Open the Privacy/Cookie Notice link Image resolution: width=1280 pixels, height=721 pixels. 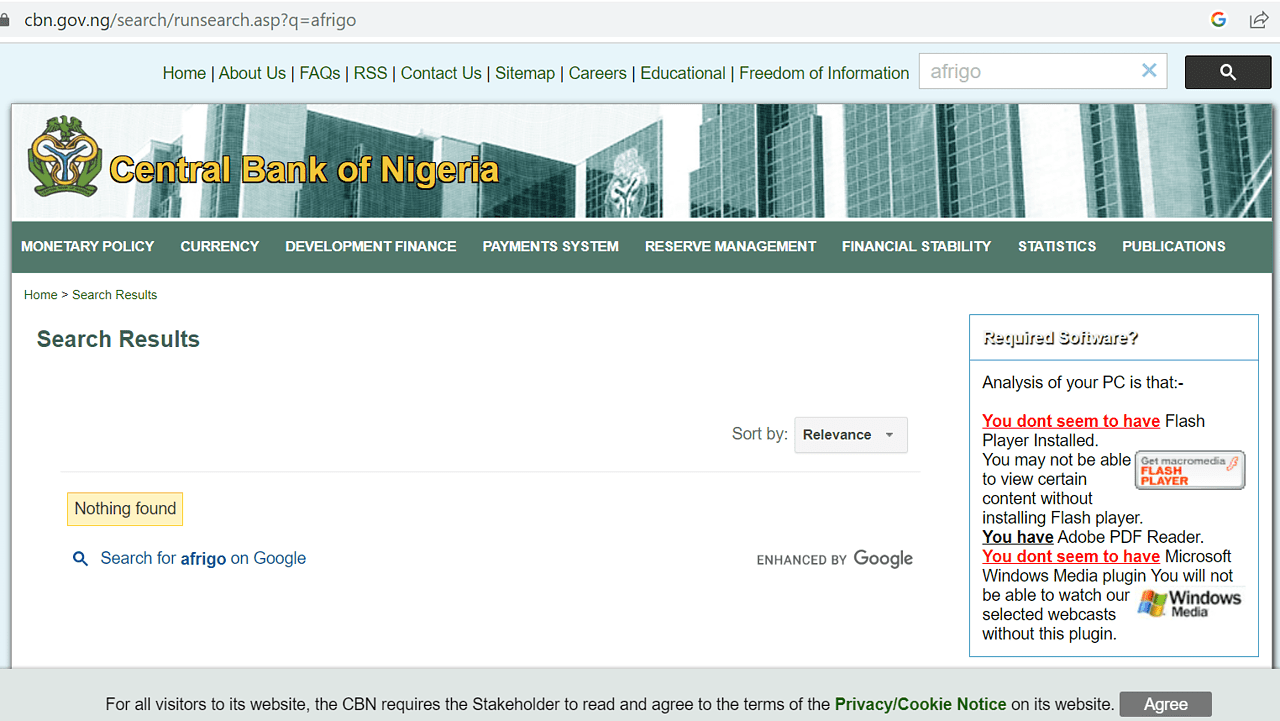920,704
